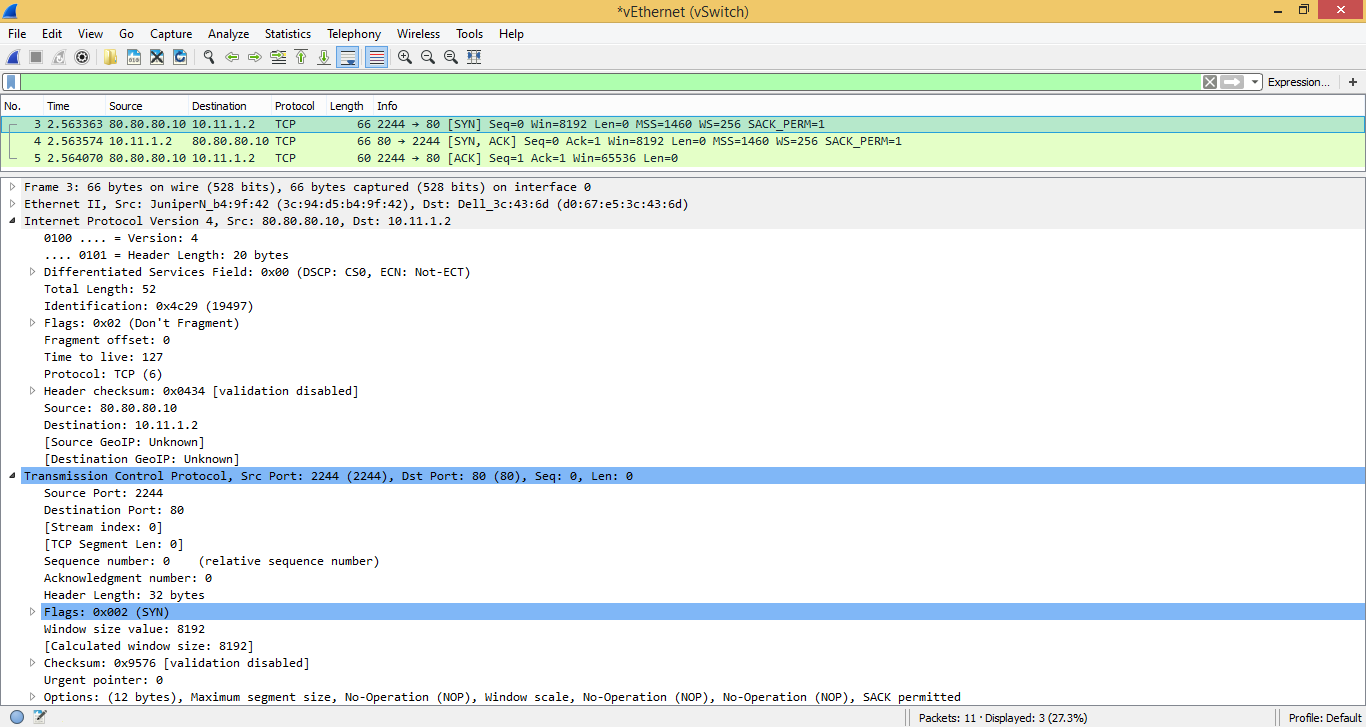Go forward to next packet
1366x727 pixels.
coord(255,57)
